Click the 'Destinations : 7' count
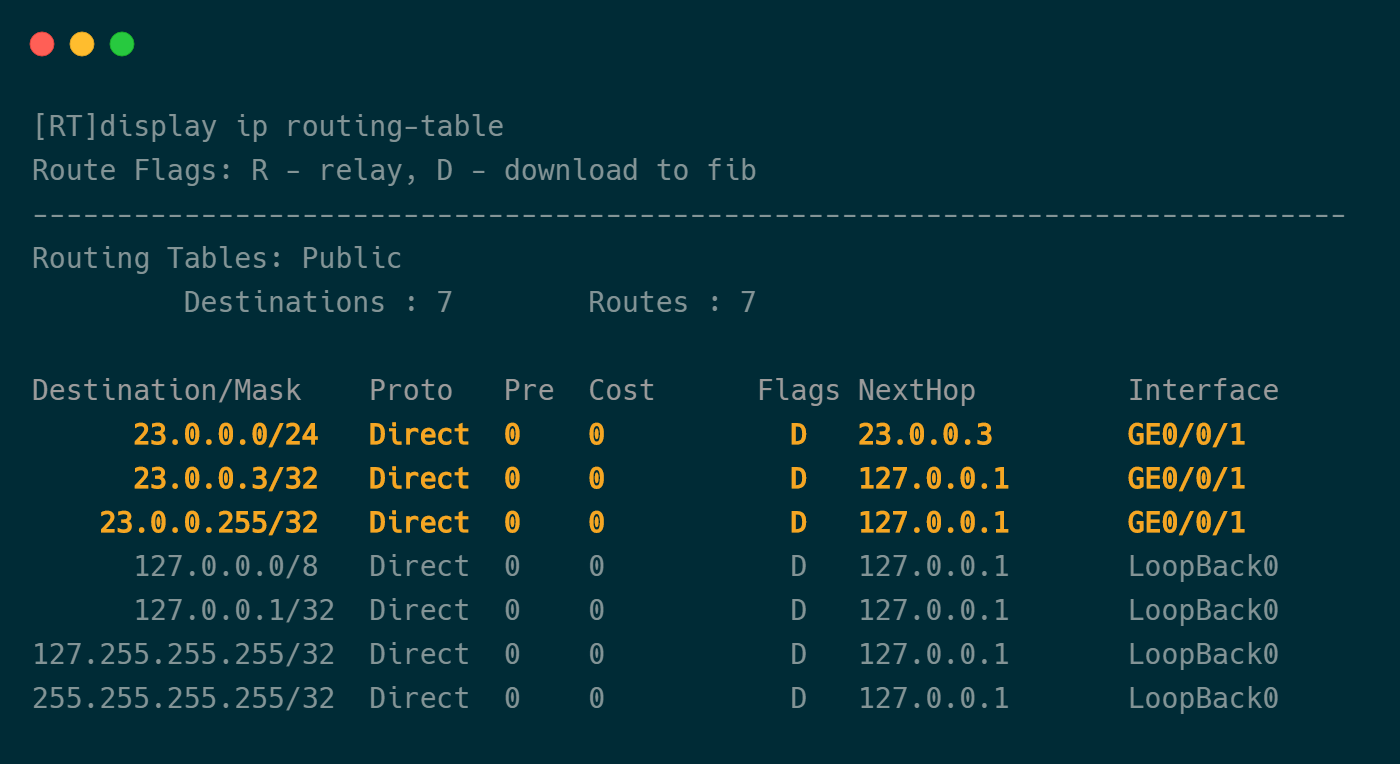 click(318, 303)
